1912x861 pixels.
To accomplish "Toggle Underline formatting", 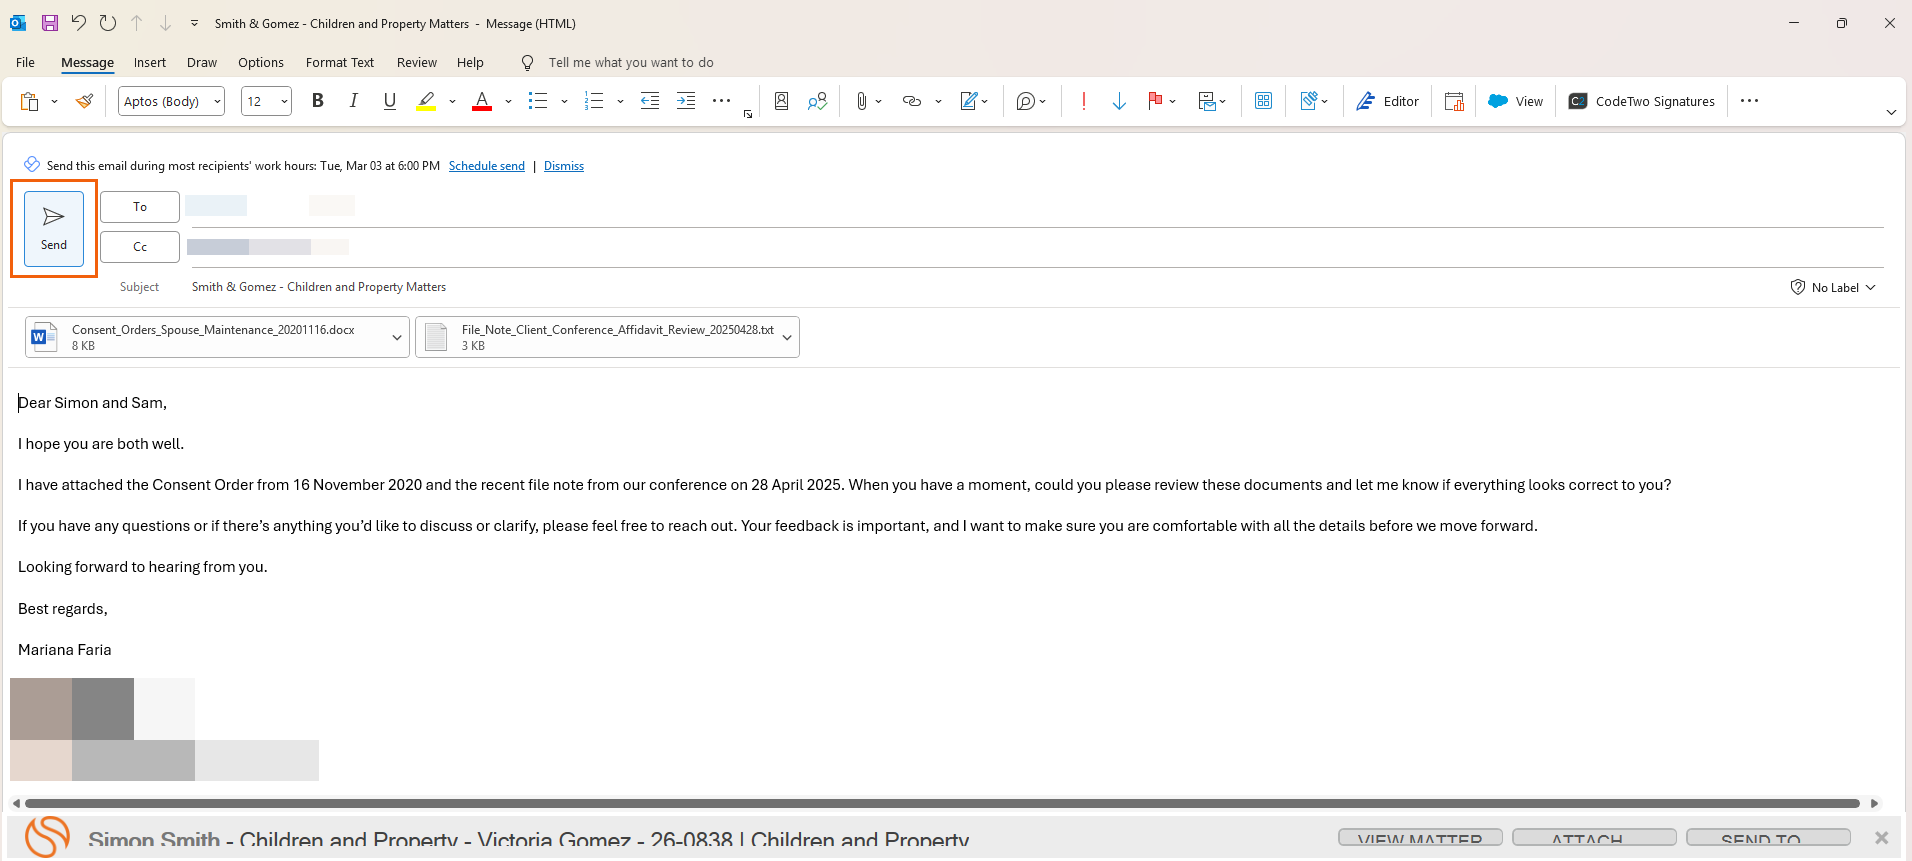I will (389, 101).
